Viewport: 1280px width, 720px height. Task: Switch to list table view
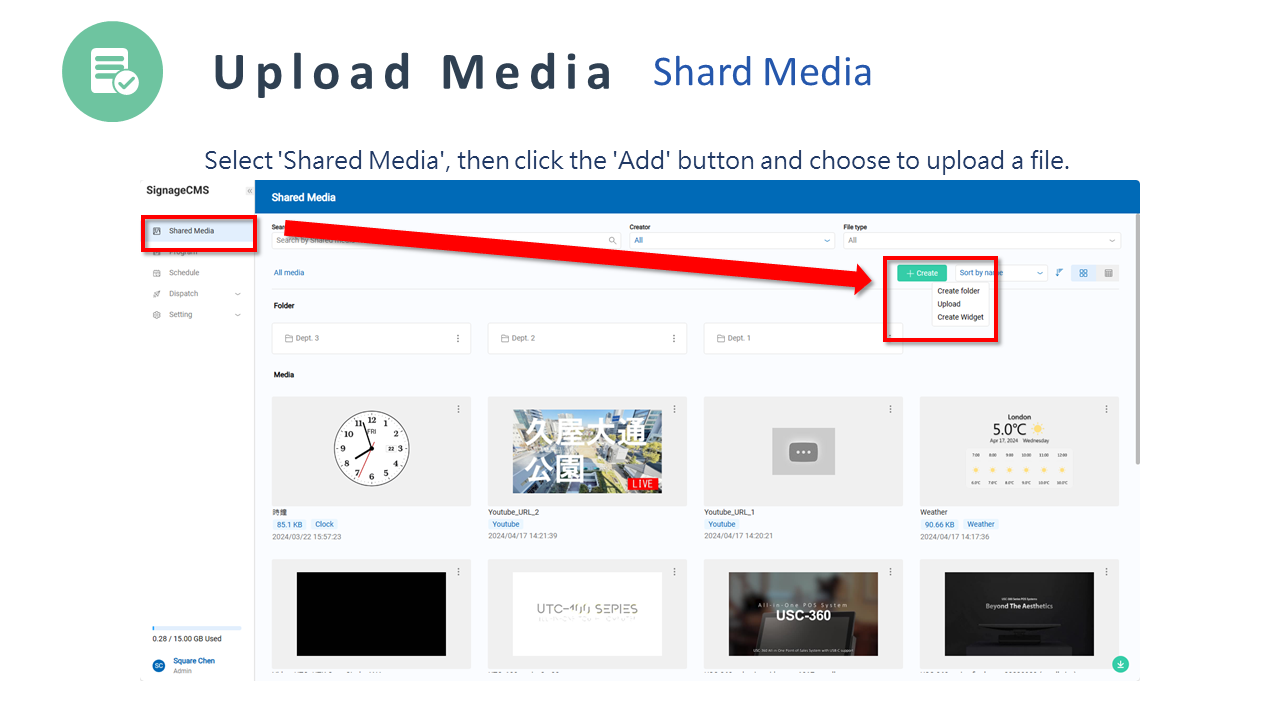coord(1108,273)
